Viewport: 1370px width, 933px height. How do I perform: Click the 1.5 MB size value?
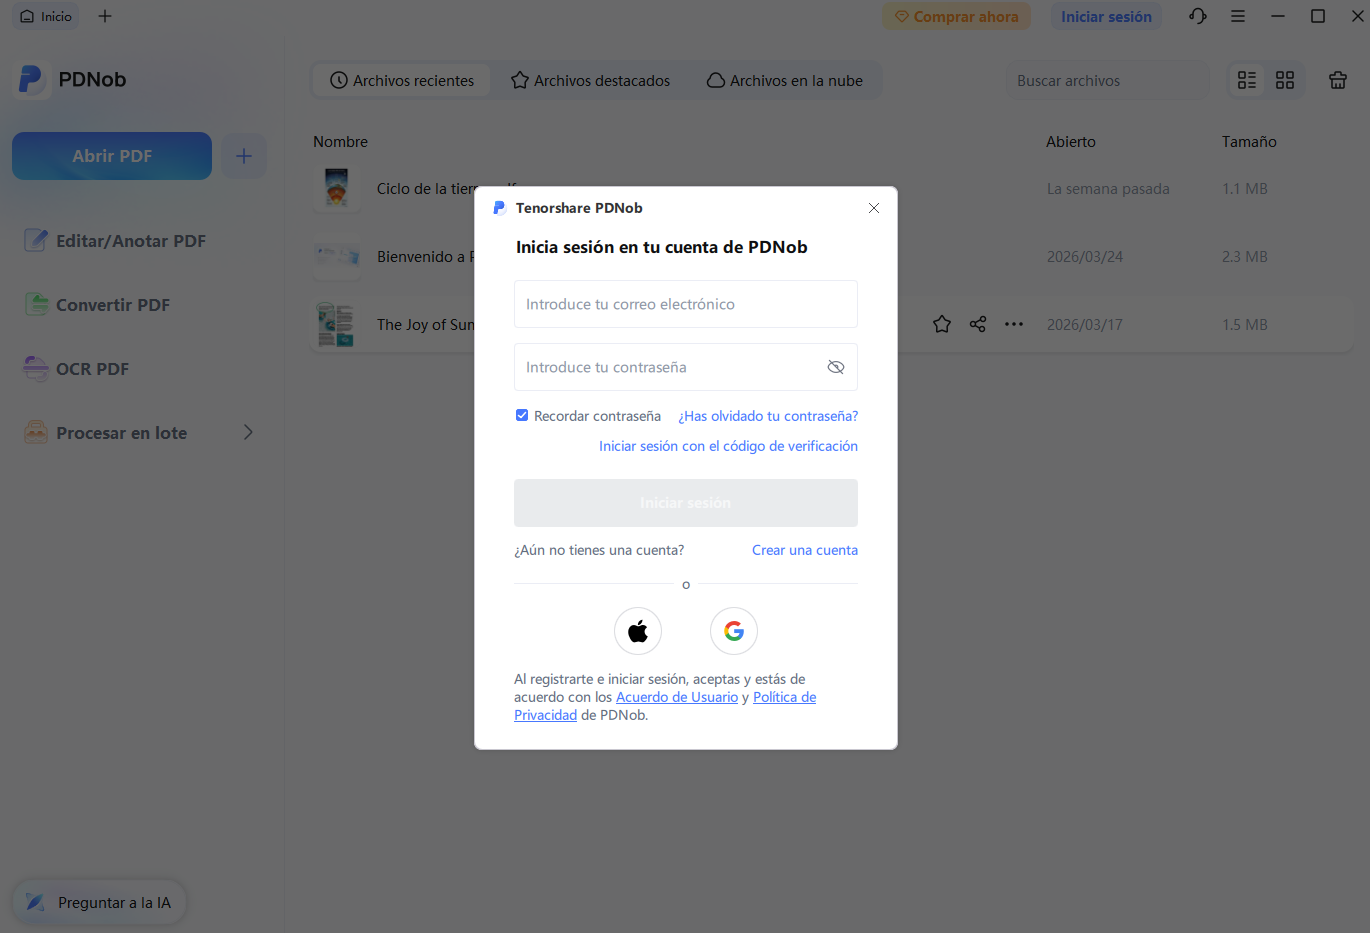1245,325
